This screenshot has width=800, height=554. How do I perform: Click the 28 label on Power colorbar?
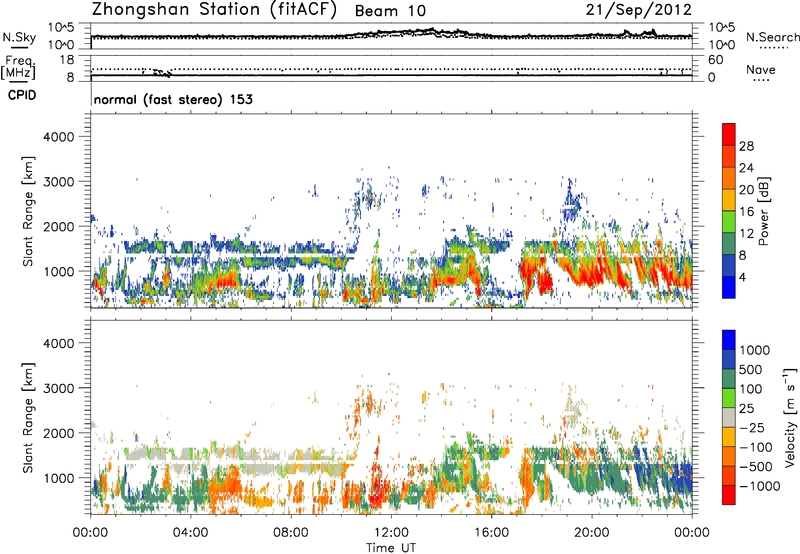coord(746,146)
